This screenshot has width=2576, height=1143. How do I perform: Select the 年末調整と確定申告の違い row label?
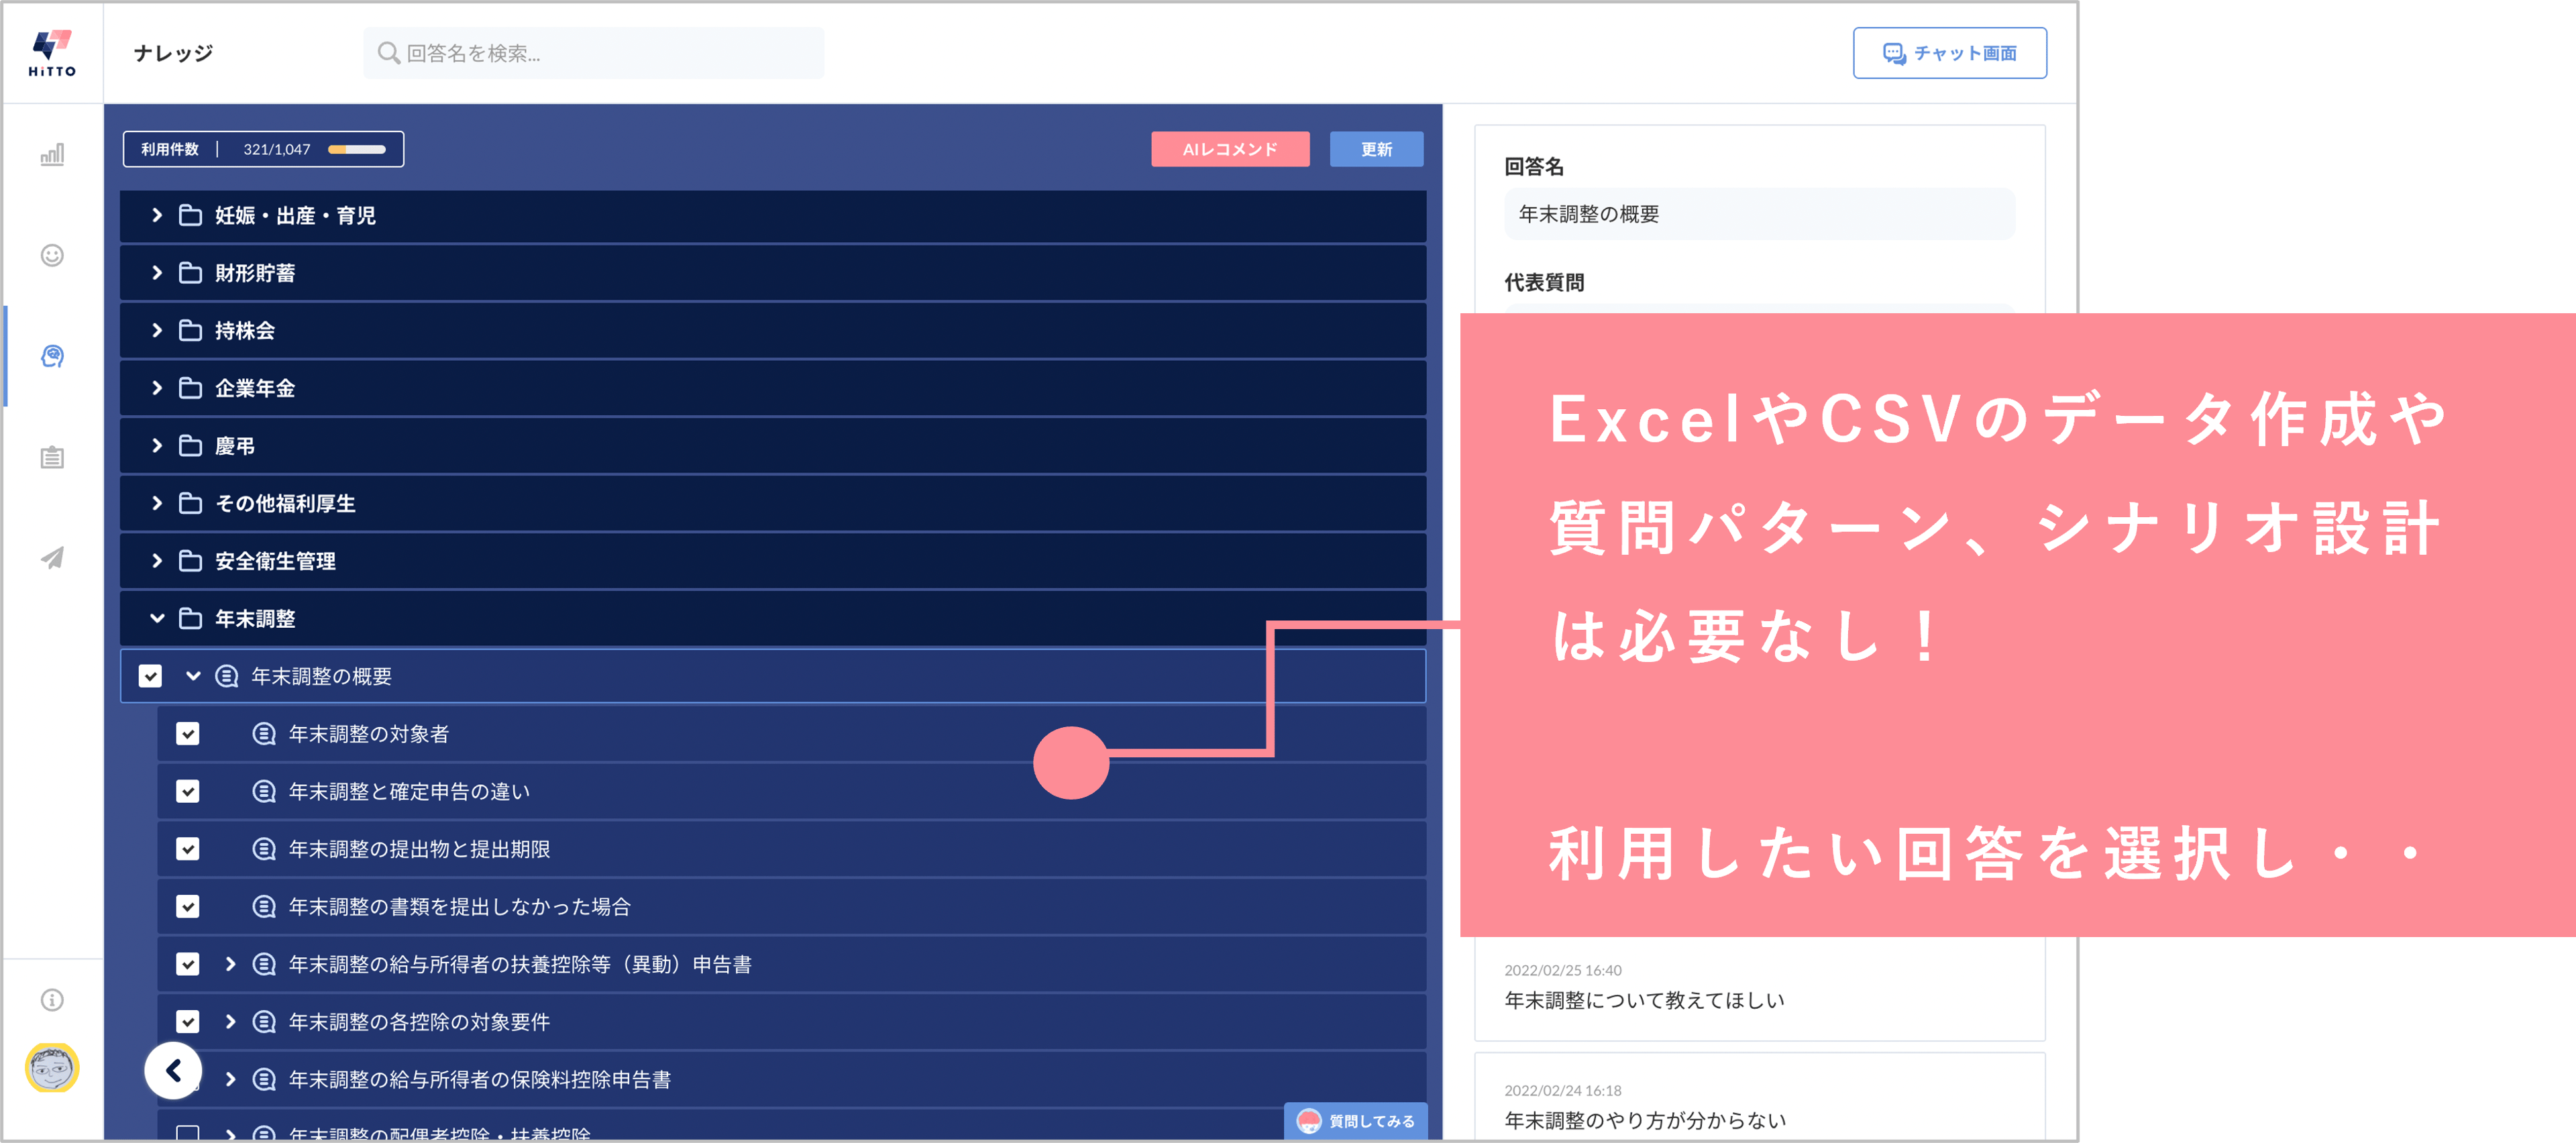tap(409, 791)
